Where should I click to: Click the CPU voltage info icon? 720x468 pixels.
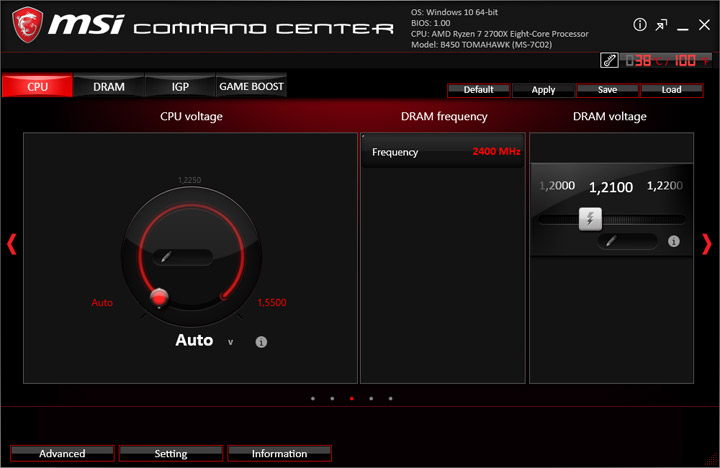tap(261, 342)
